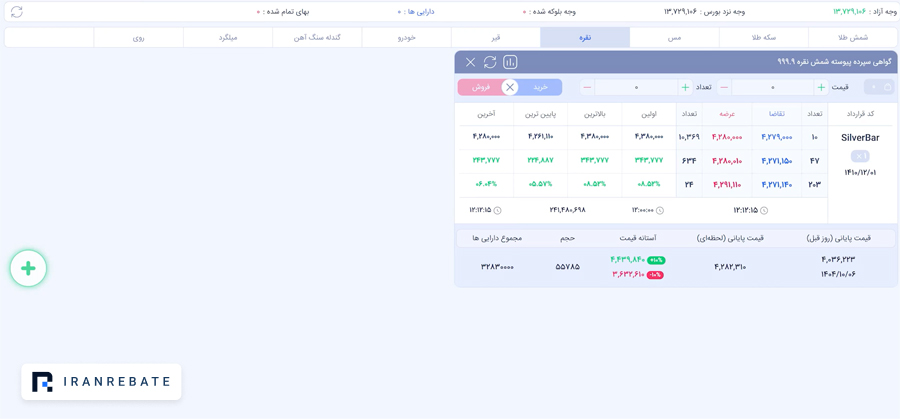Close the silver bar certificate panel
Viewport: 900px width, 419px height.
click(x=470, y=62)
